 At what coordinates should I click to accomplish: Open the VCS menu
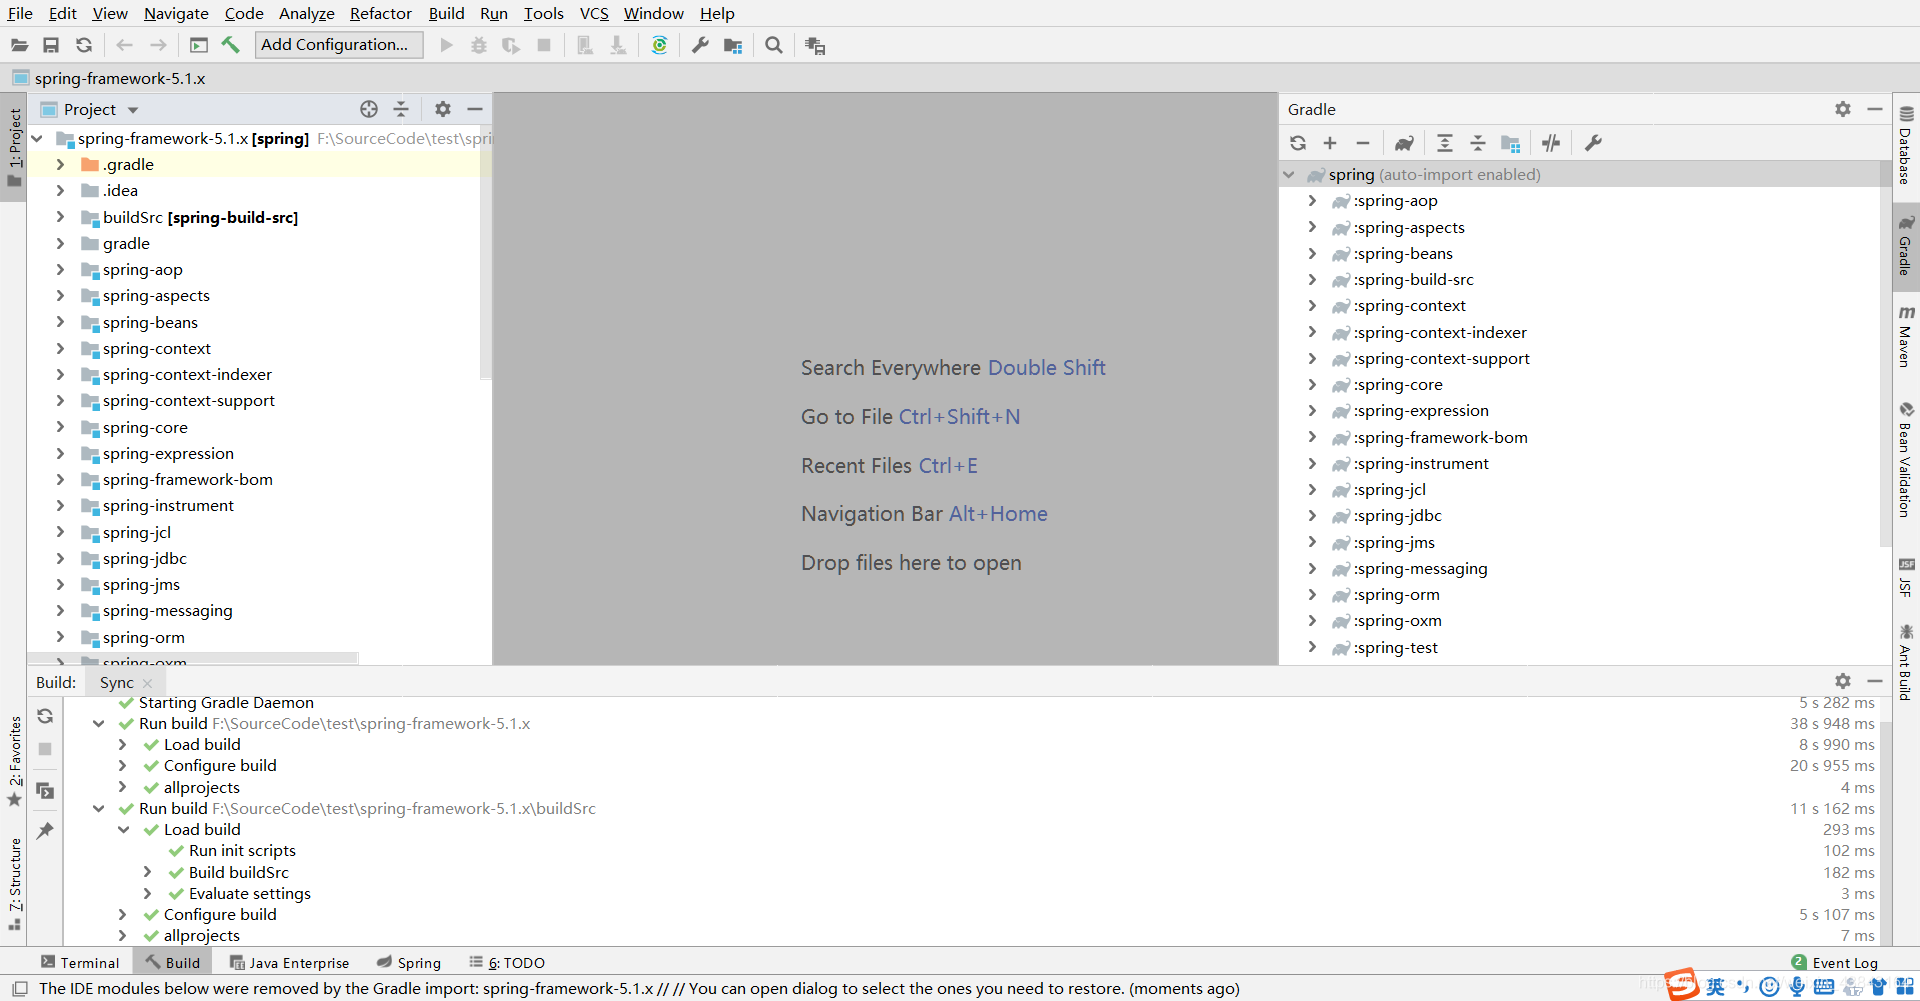click(594, 13)
